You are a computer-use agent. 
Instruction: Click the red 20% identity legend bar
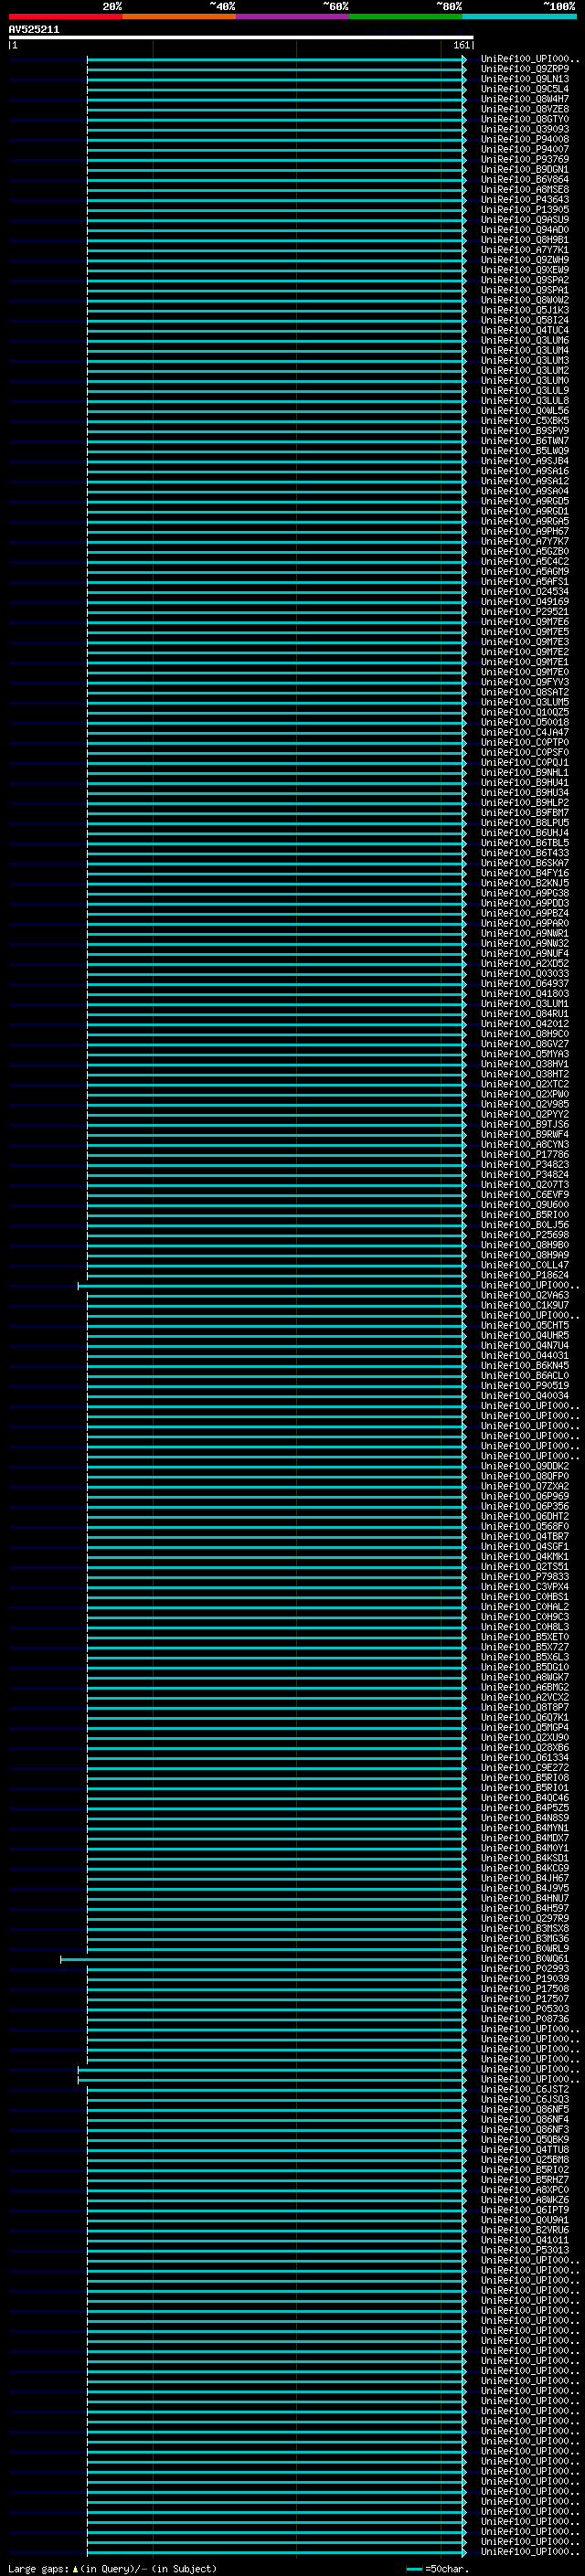point(66,16)
